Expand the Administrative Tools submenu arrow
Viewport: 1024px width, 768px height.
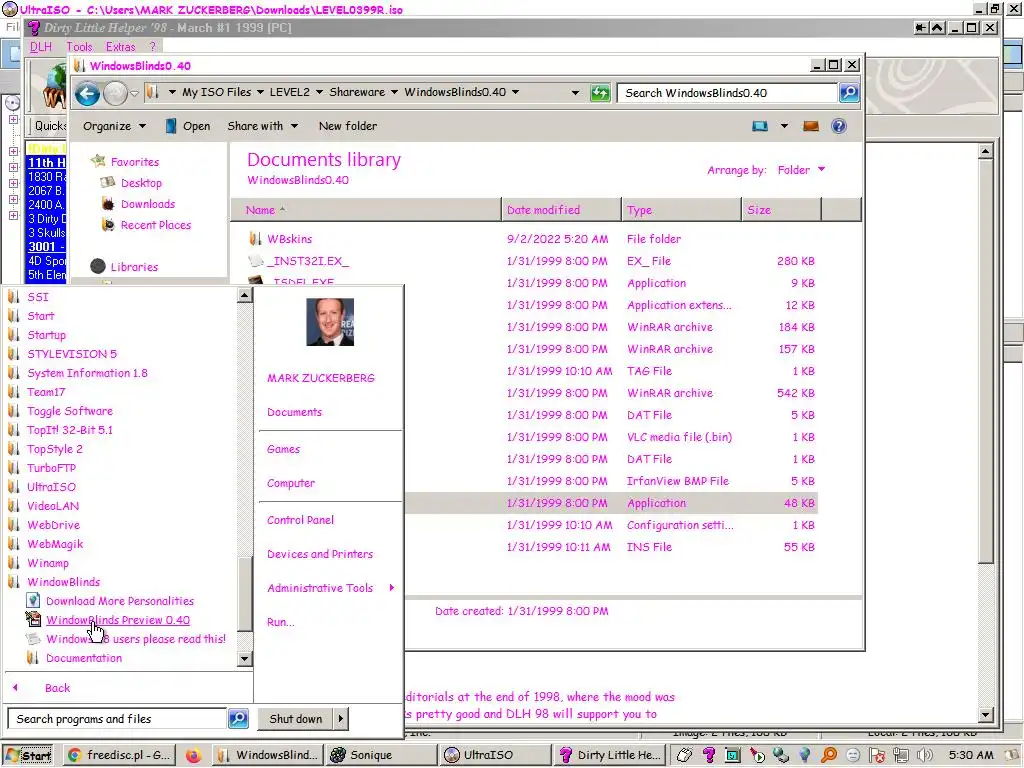tap(392, 588)
